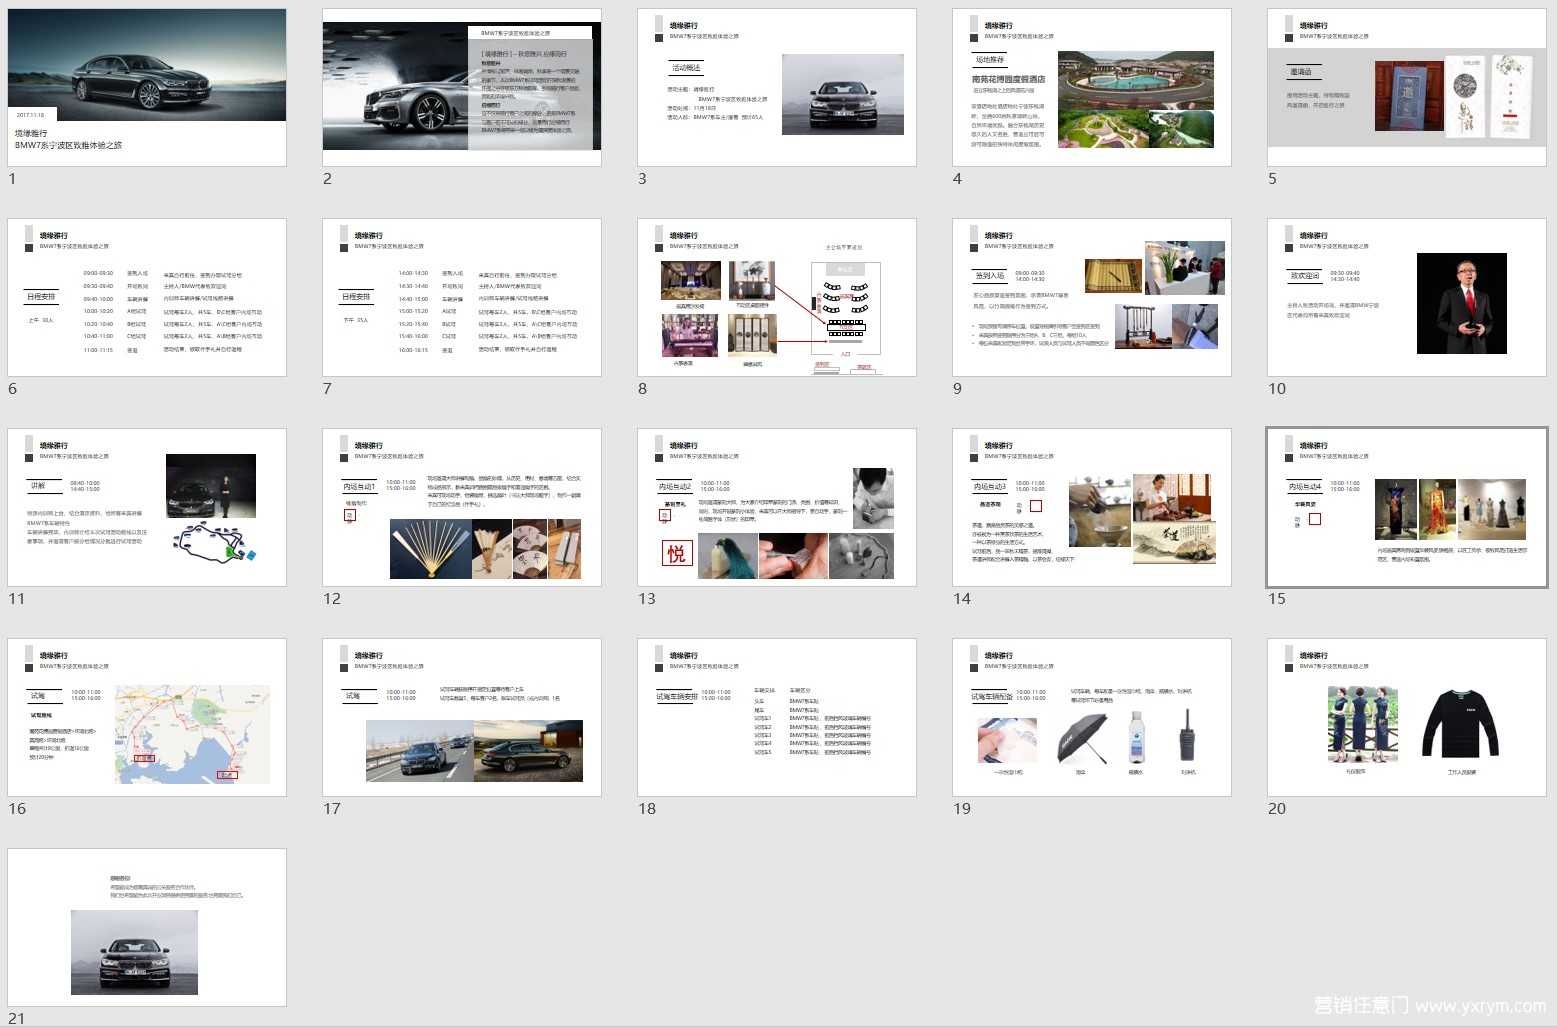Choose slide 5 thumbnail with invitation cards

tap(1407, 88)
